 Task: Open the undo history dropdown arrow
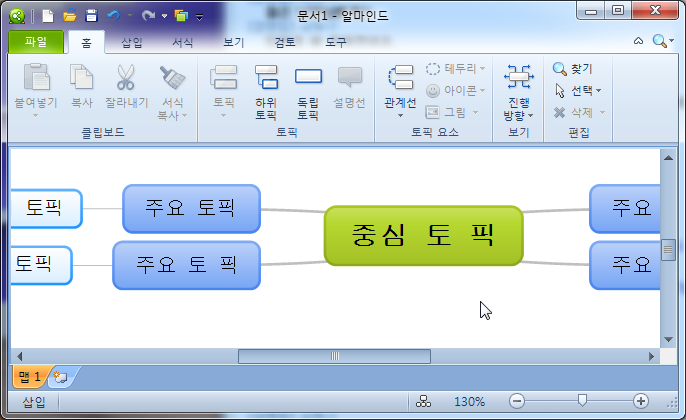pos(130,16)
